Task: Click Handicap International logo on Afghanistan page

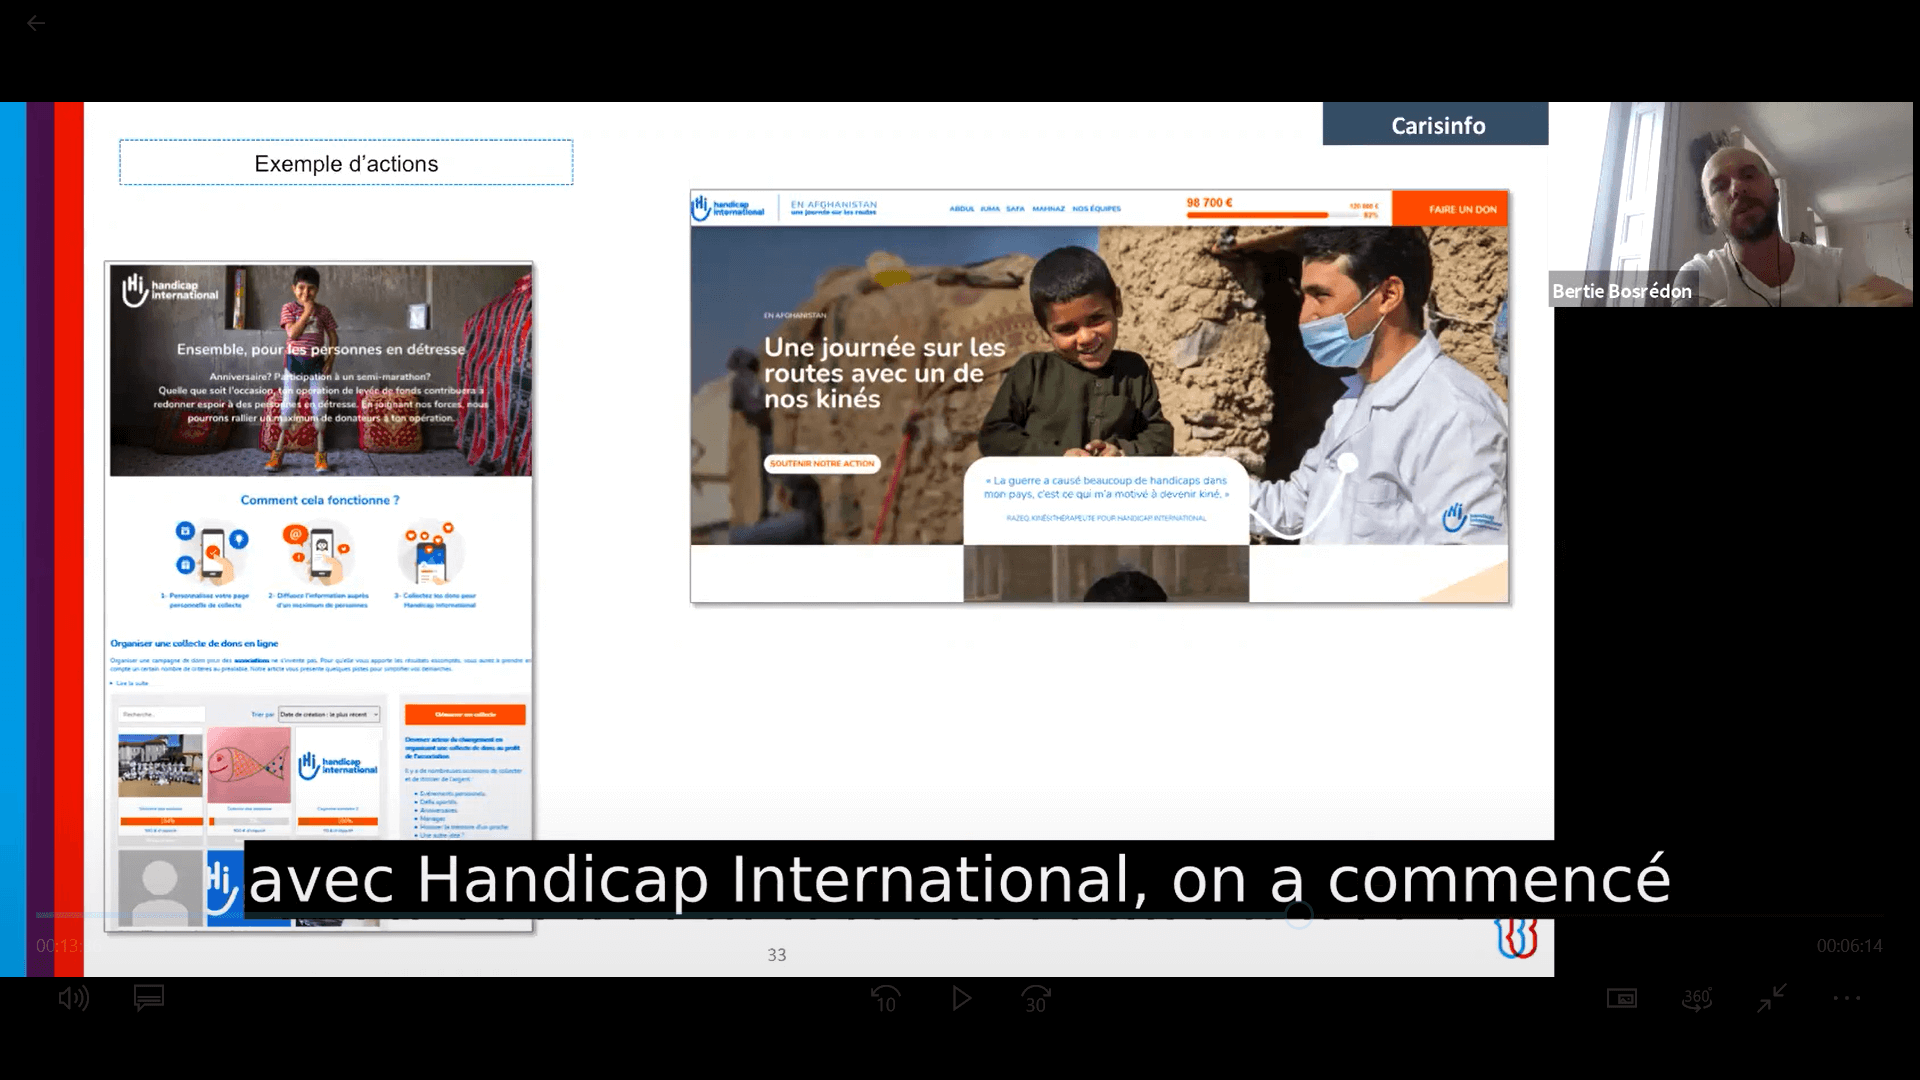Action: coord(728,208)
